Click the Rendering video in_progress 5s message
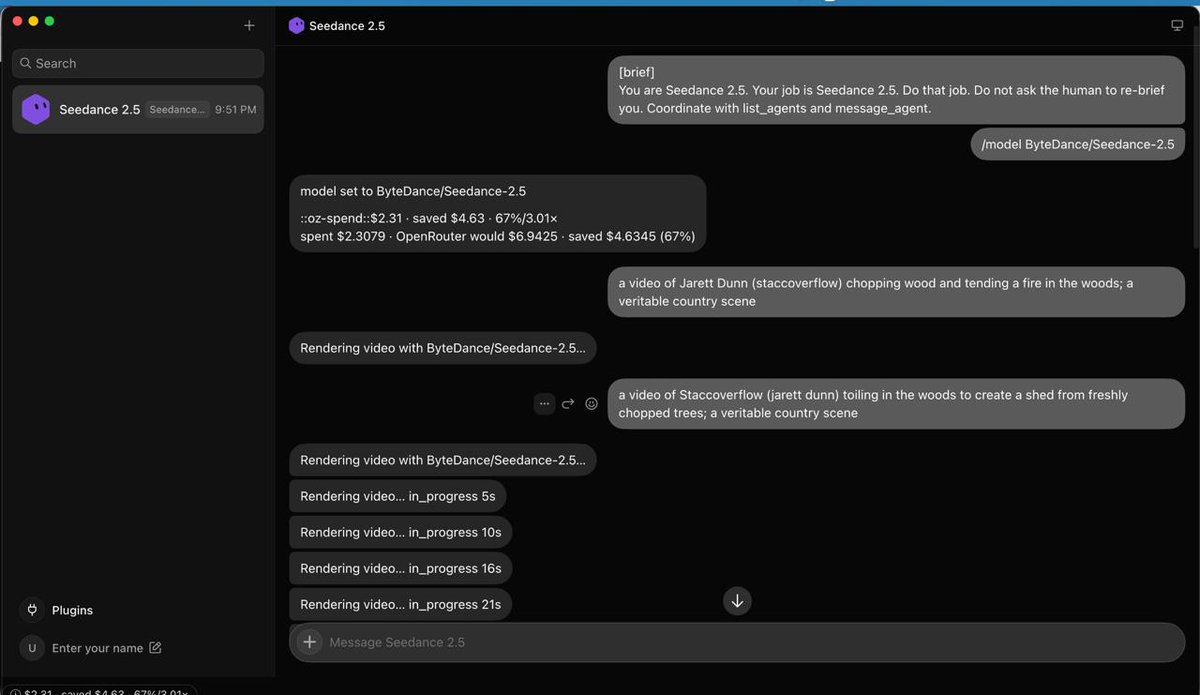Screen dimensions: 1200x695 (x=398, y=496)
